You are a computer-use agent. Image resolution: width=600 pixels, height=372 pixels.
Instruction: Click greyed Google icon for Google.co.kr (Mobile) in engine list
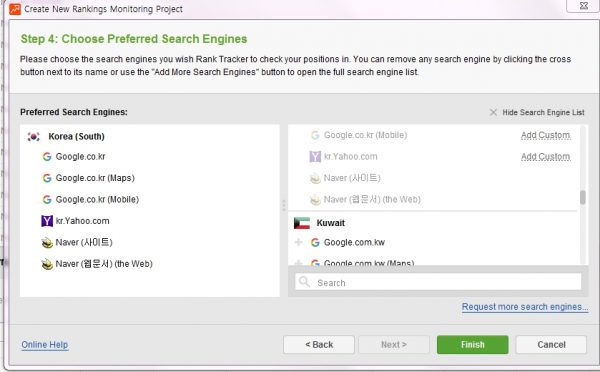[x=315, y=135]
